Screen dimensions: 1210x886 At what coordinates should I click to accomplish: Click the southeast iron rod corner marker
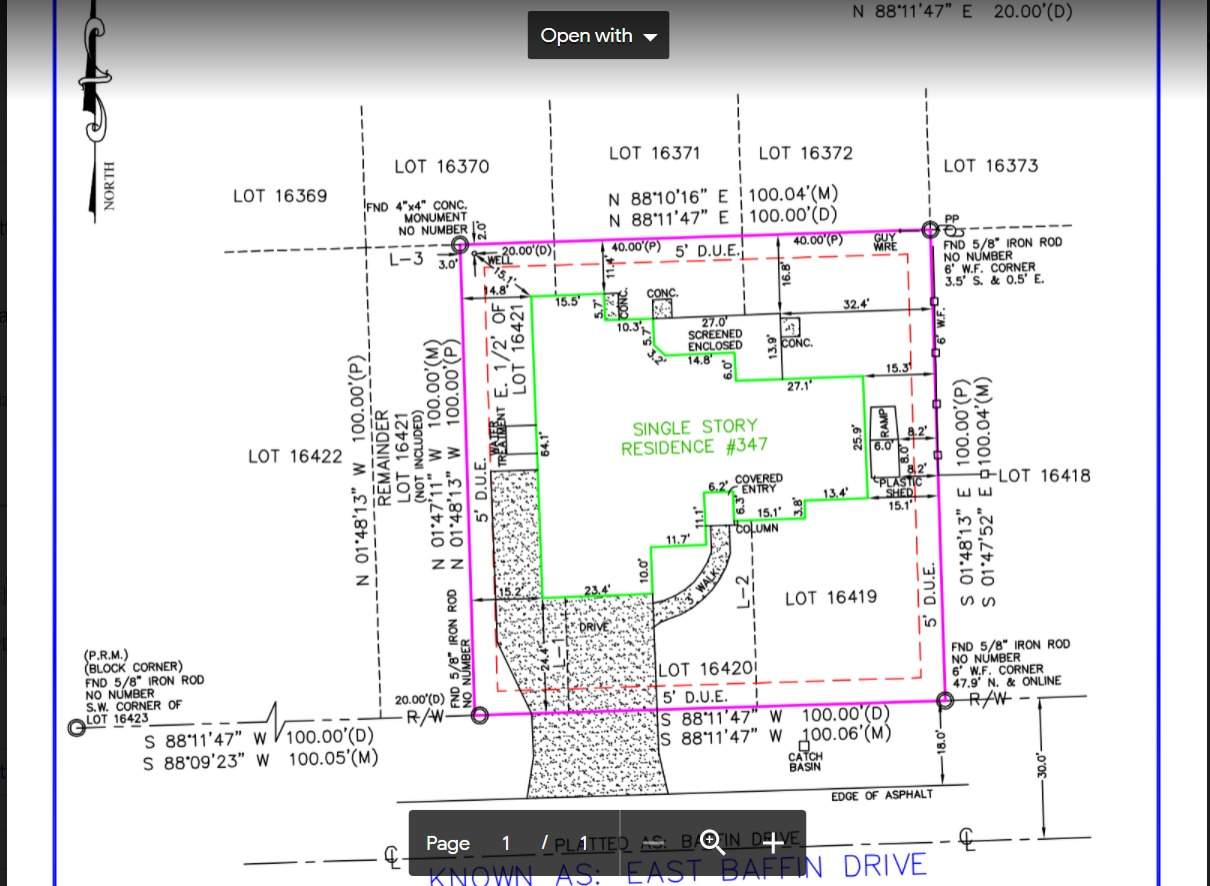click(x=943, y=700)
